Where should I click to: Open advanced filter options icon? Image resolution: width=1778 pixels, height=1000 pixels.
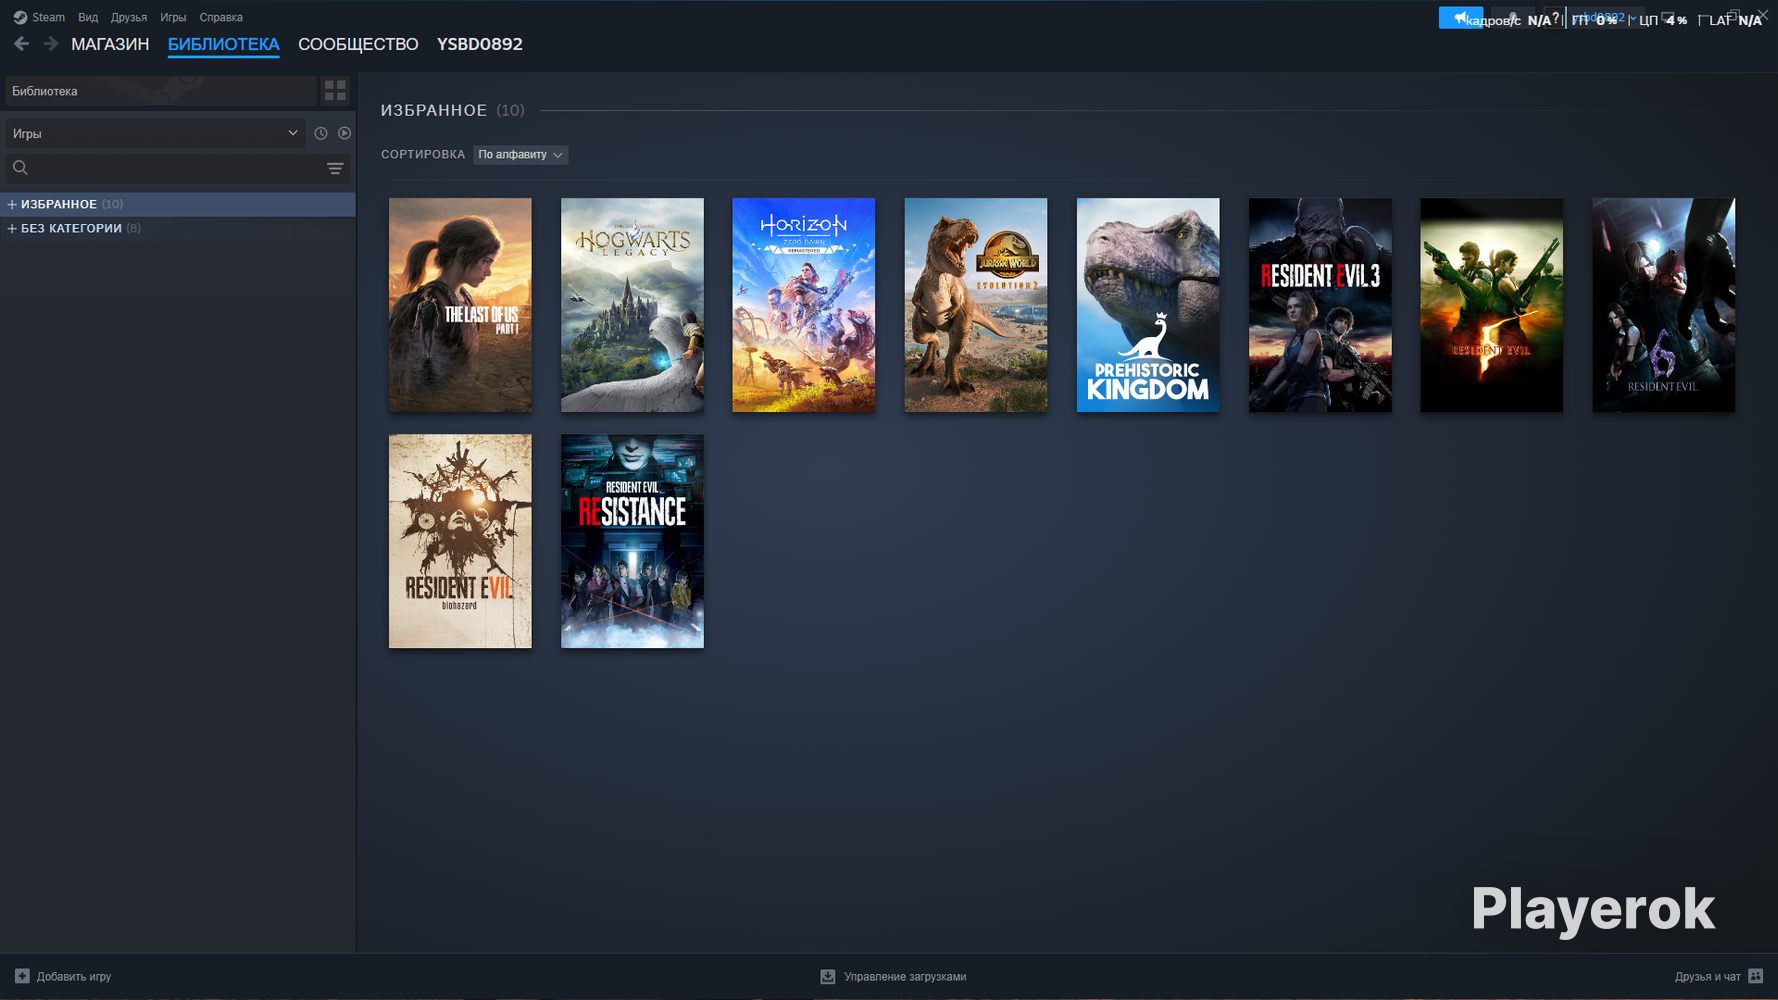(335, 168)
